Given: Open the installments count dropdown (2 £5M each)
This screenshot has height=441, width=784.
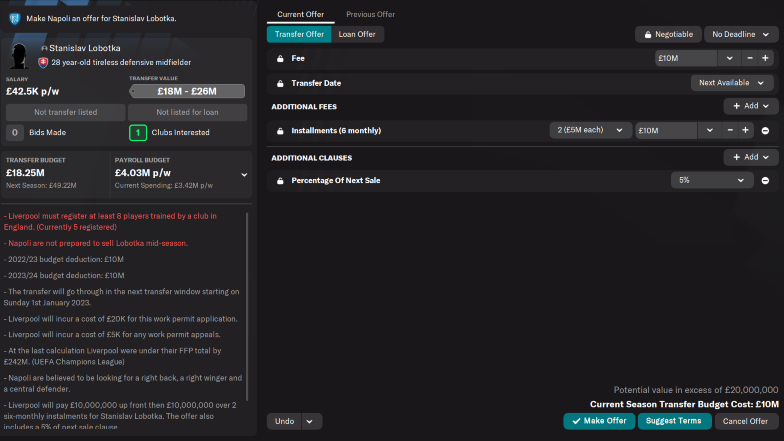Looking at the screenshot, I should [590, 130].
